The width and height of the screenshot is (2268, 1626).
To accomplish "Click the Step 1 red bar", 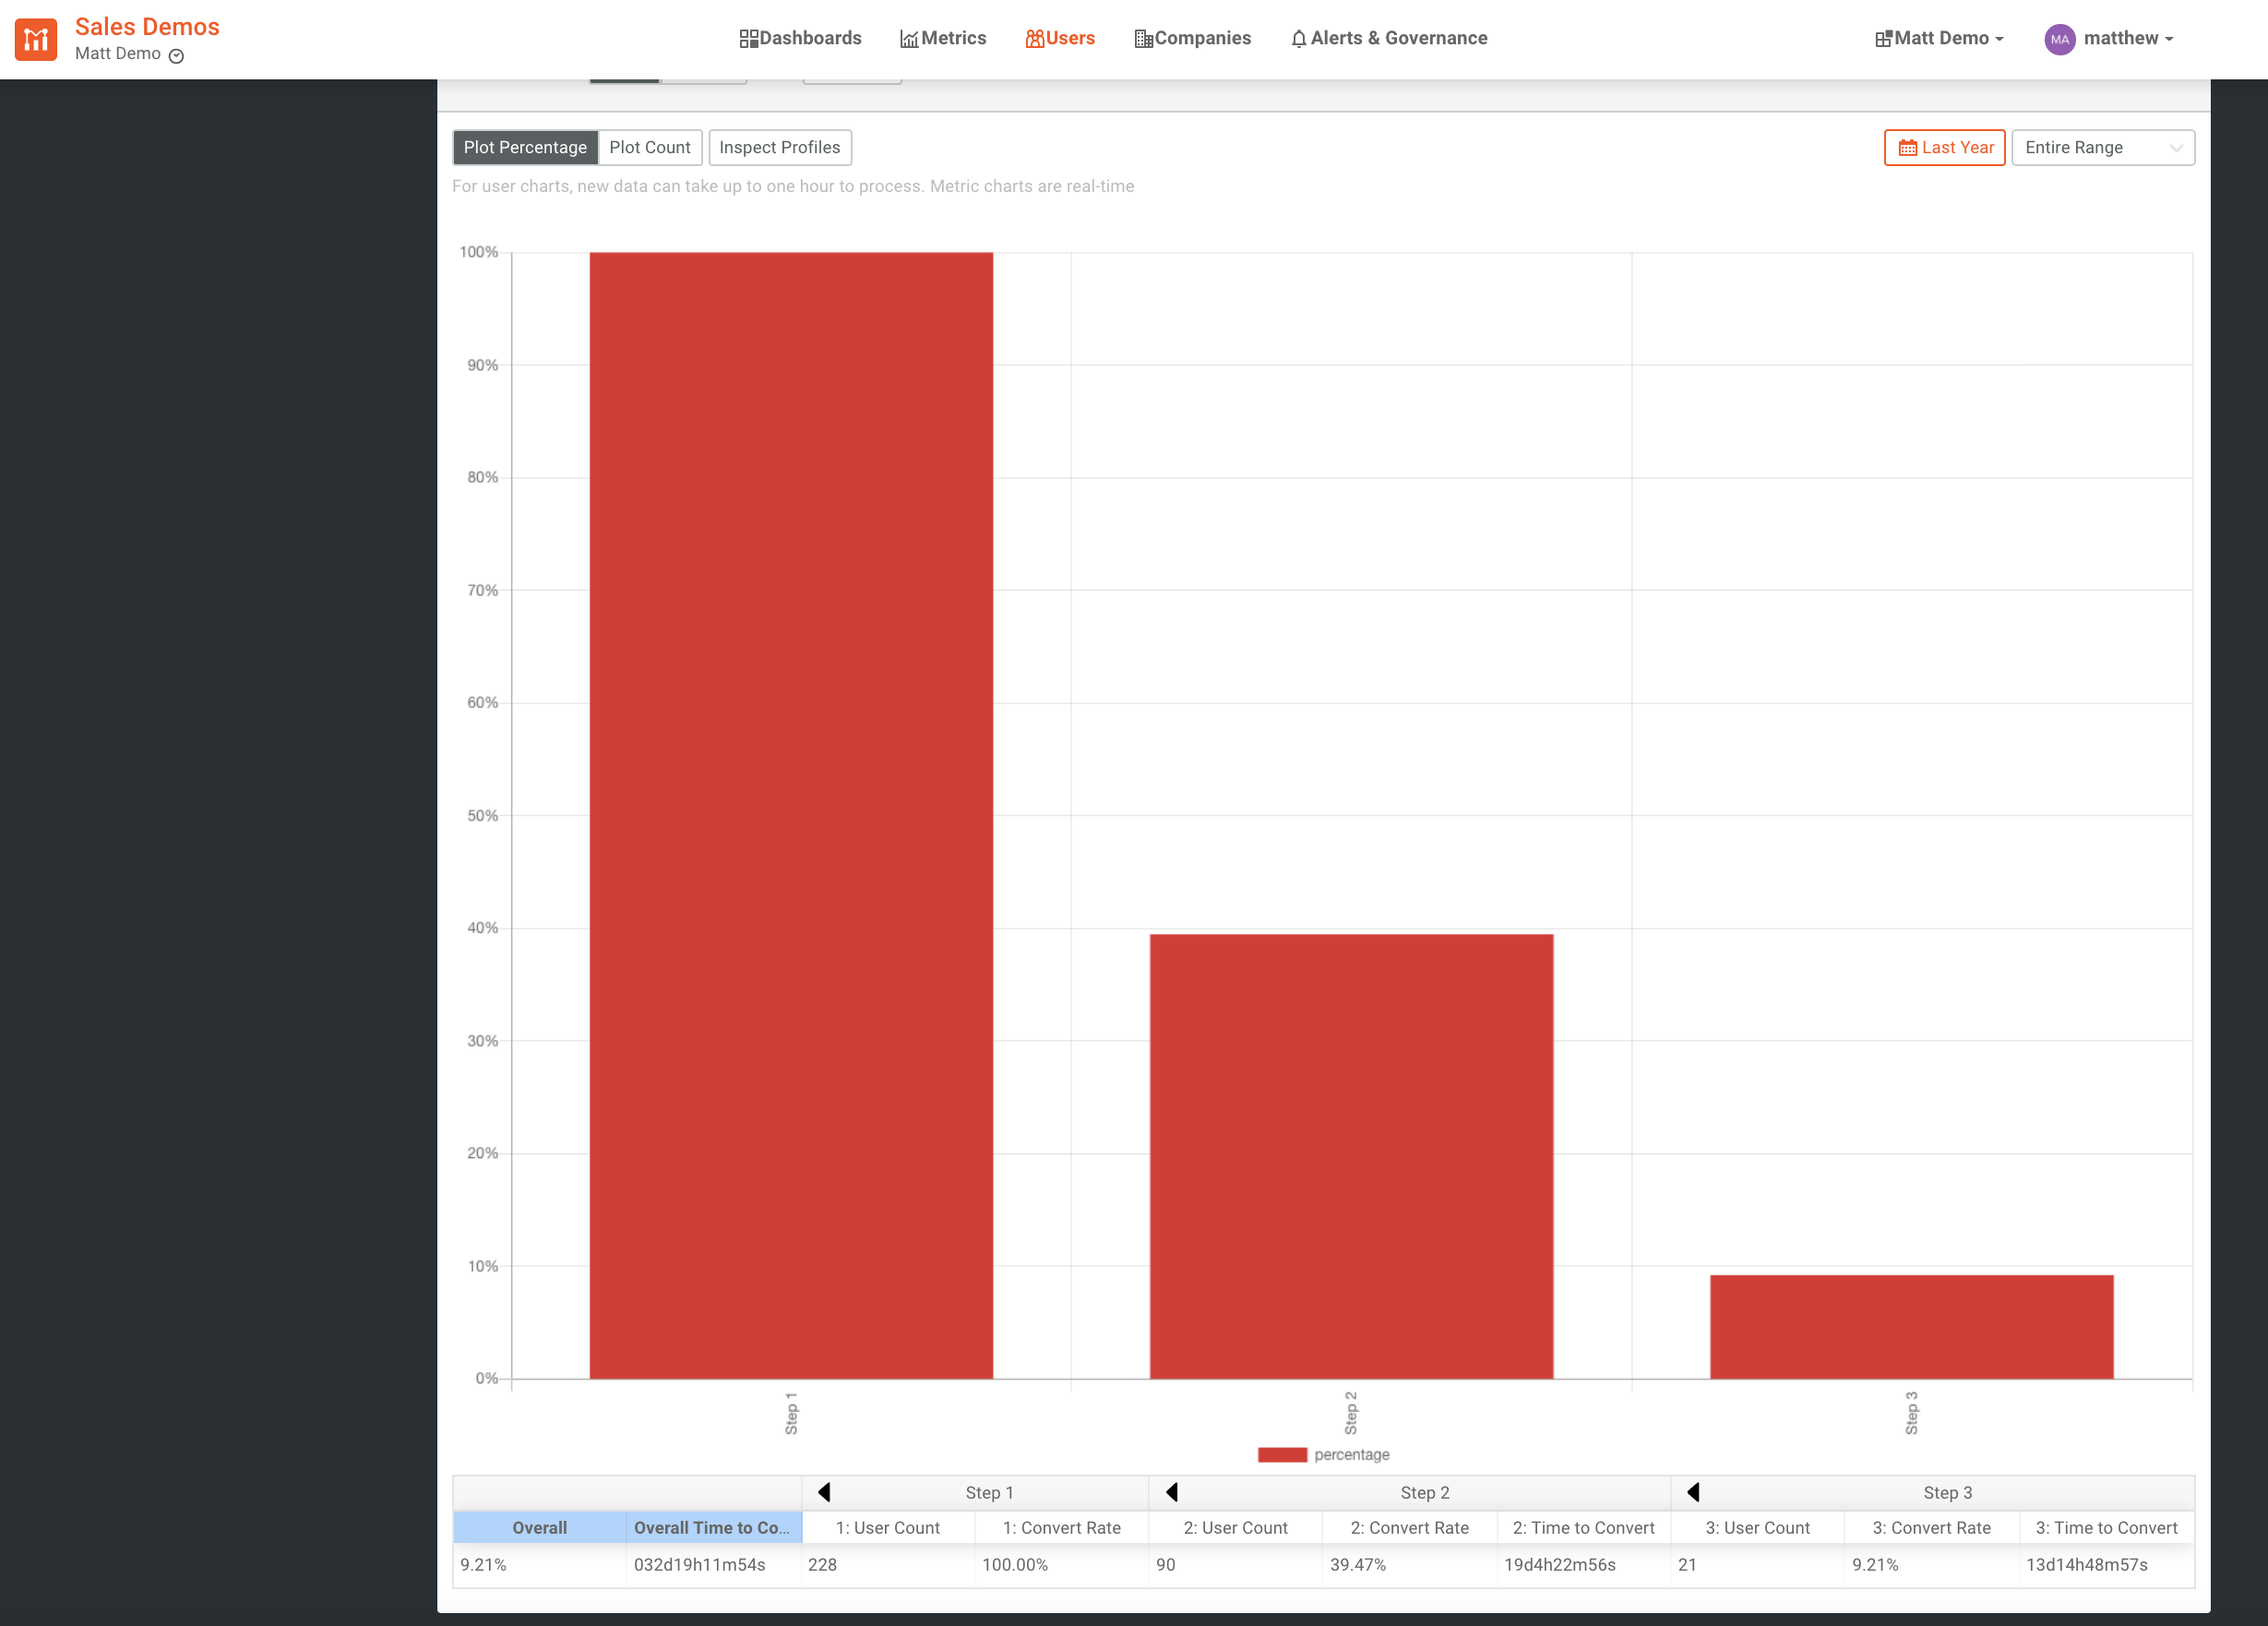I will (791, 815).
